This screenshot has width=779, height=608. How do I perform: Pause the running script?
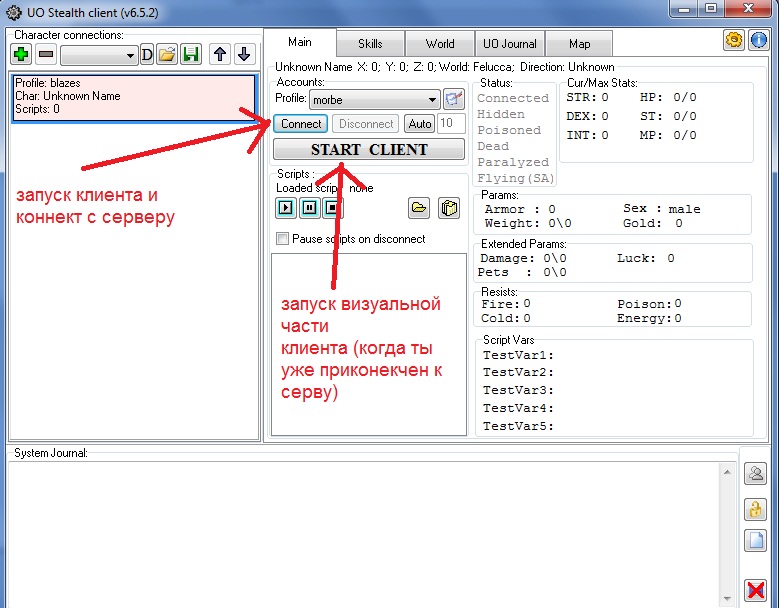[x=310, y=208]
